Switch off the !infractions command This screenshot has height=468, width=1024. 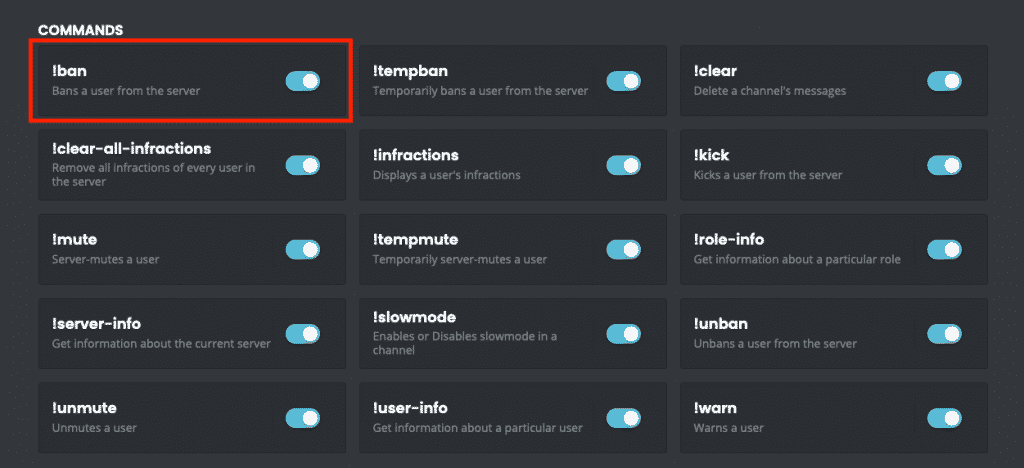coord(623,165)
